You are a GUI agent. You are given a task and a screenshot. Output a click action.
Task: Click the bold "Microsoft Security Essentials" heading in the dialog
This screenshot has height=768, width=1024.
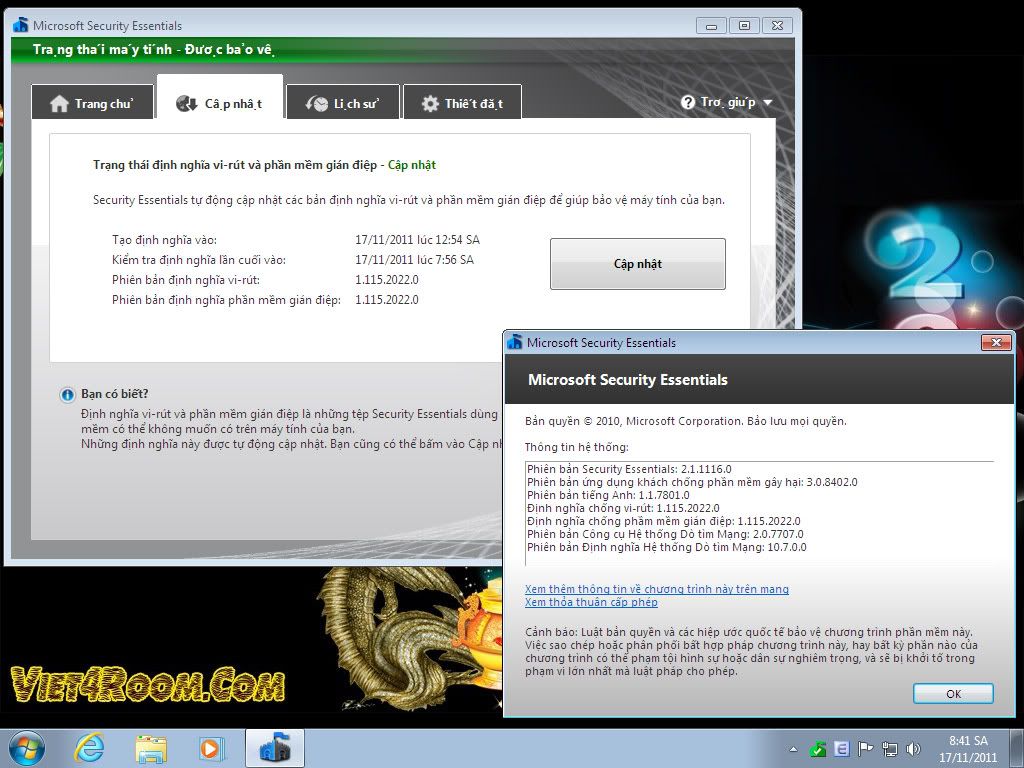(628, 379)
